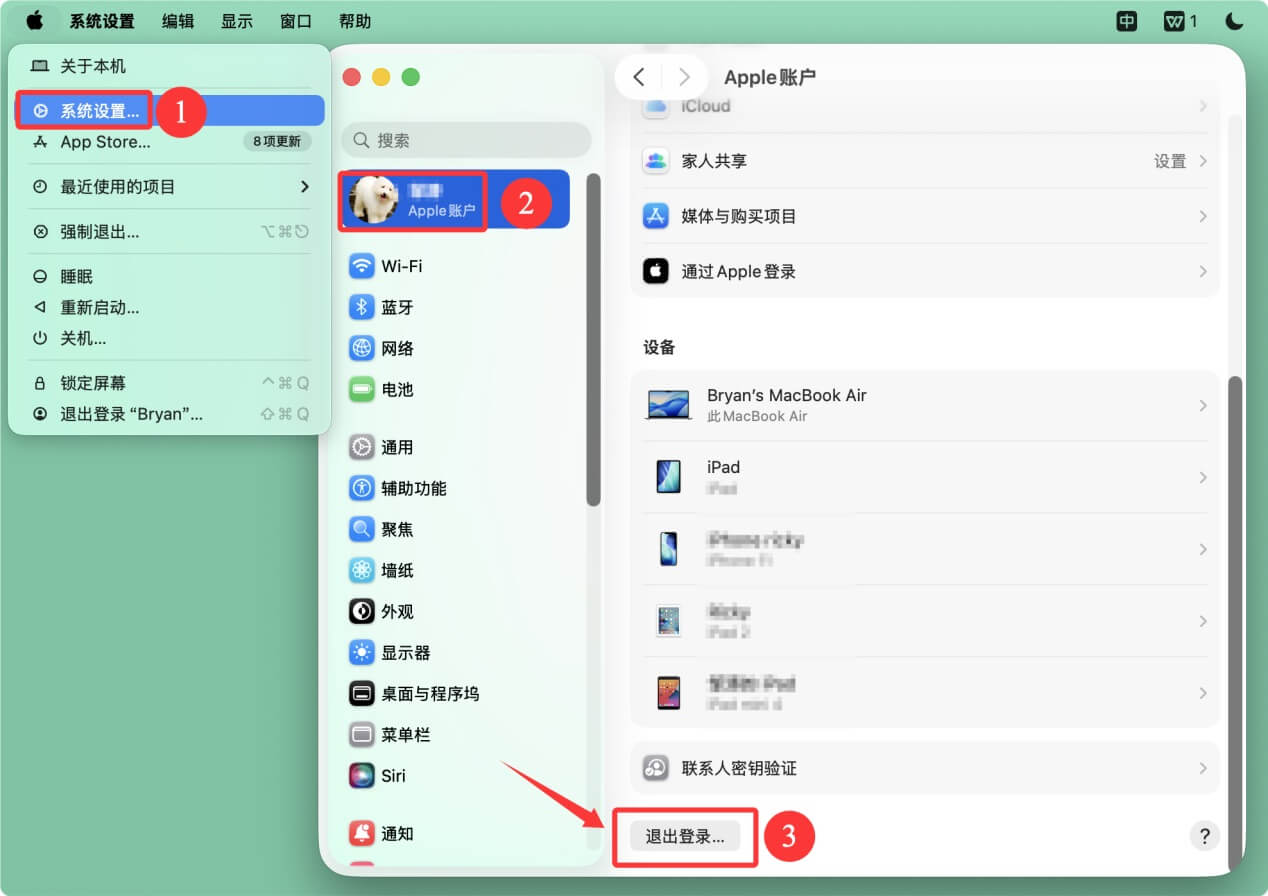This screenshot has height=896, width=1268.
Task: Toggle Do Not Disturb moon icon
Action: [x=1233, y=21]
